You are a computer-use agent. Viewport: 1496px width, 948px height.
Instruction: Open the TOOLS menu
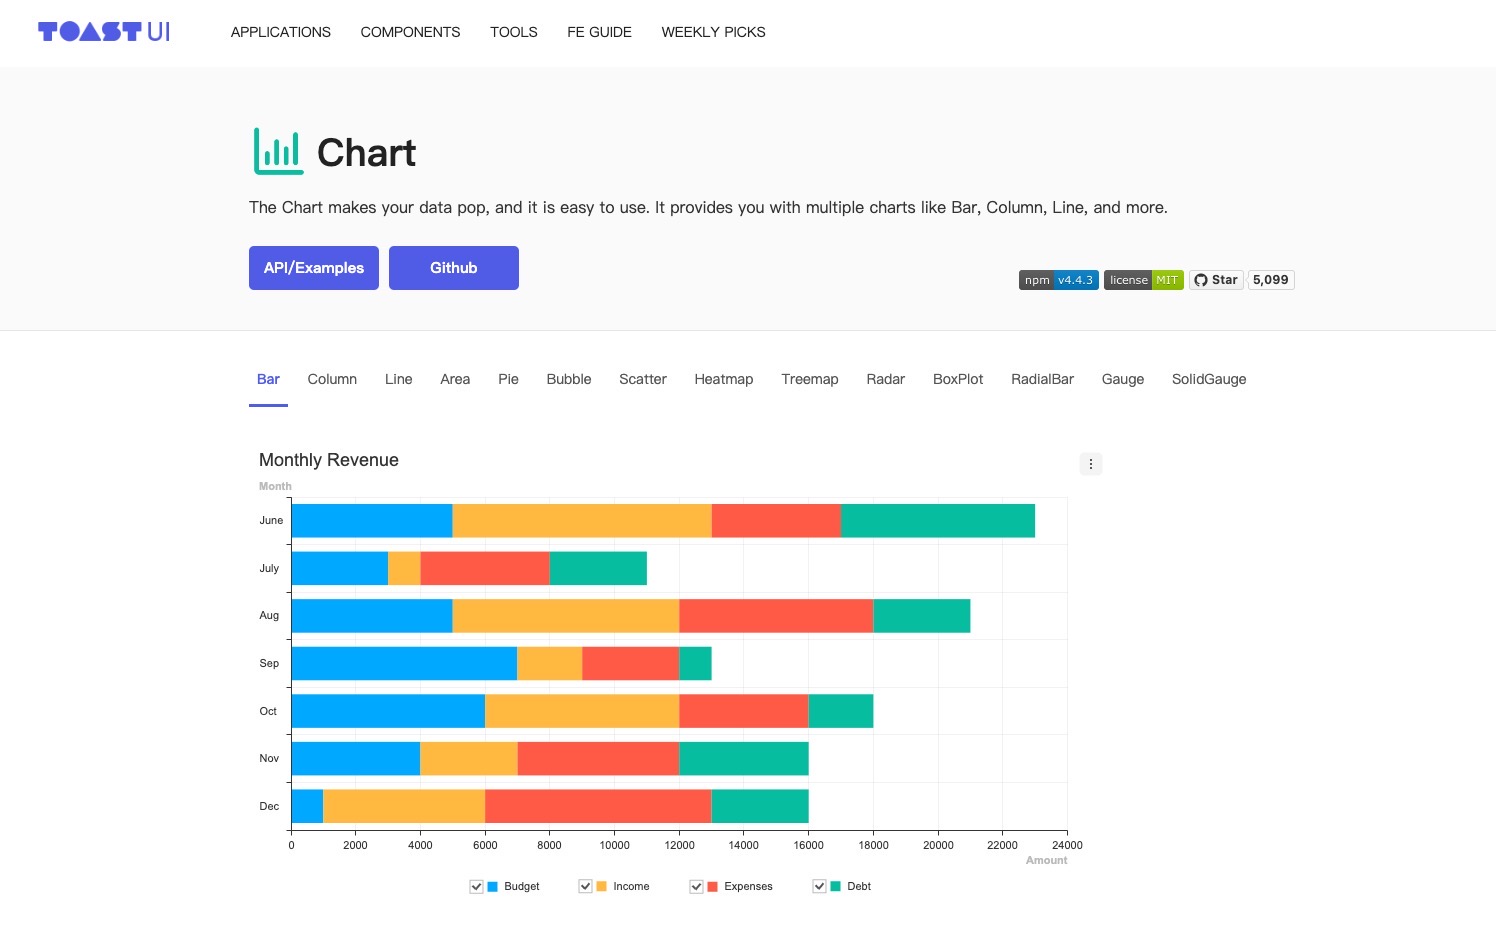click(x=514, y=32)
